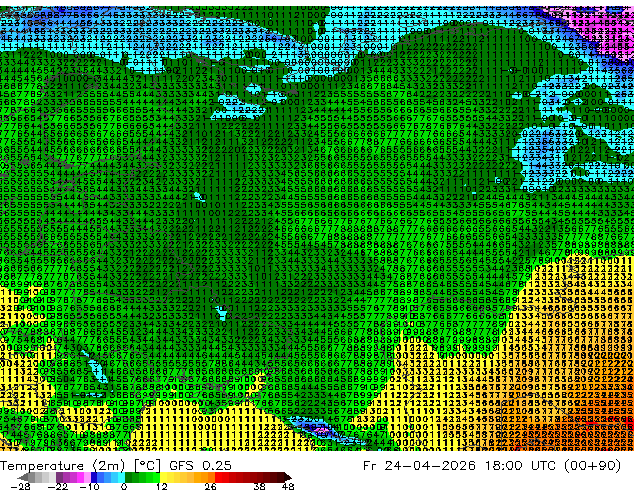Screen dimensions: 634x490
Task: Click the '48' legend scale label
Action: click(x=288, y=486)
